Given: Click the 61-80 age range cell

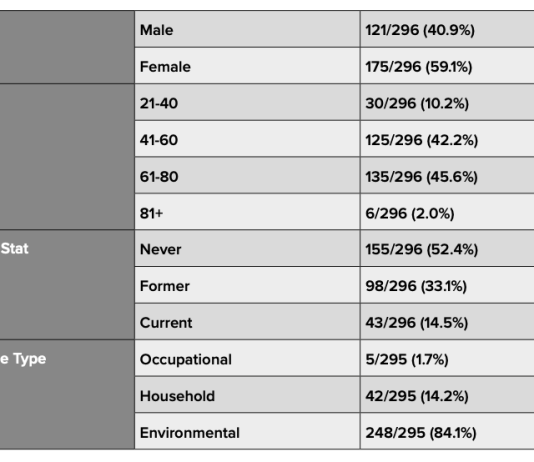Looking at the screenshot, I should [247, 176].
